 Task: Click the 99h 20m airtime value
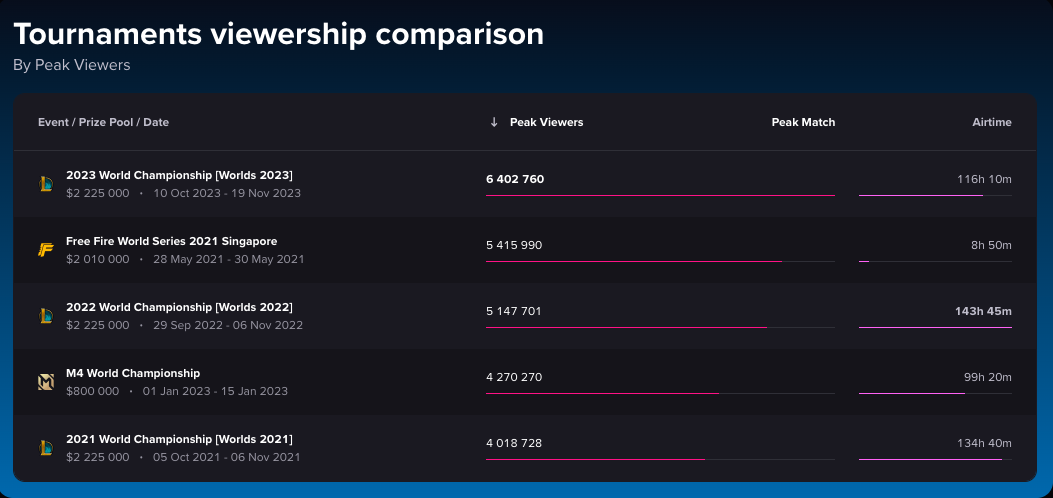click(988, 377)
